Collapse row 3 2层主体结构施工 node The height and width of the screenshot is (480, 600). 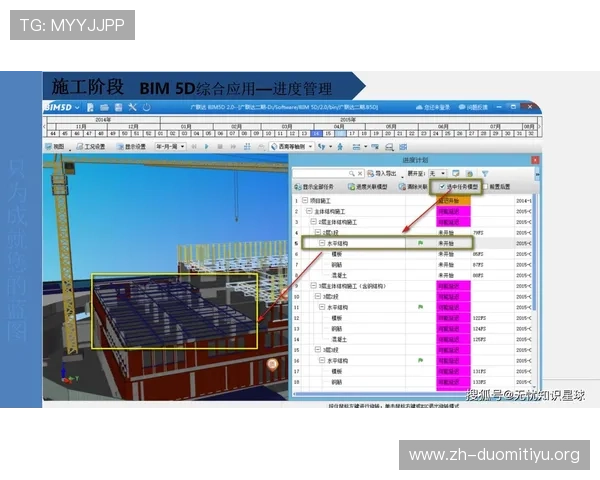(x=313, y=222)
